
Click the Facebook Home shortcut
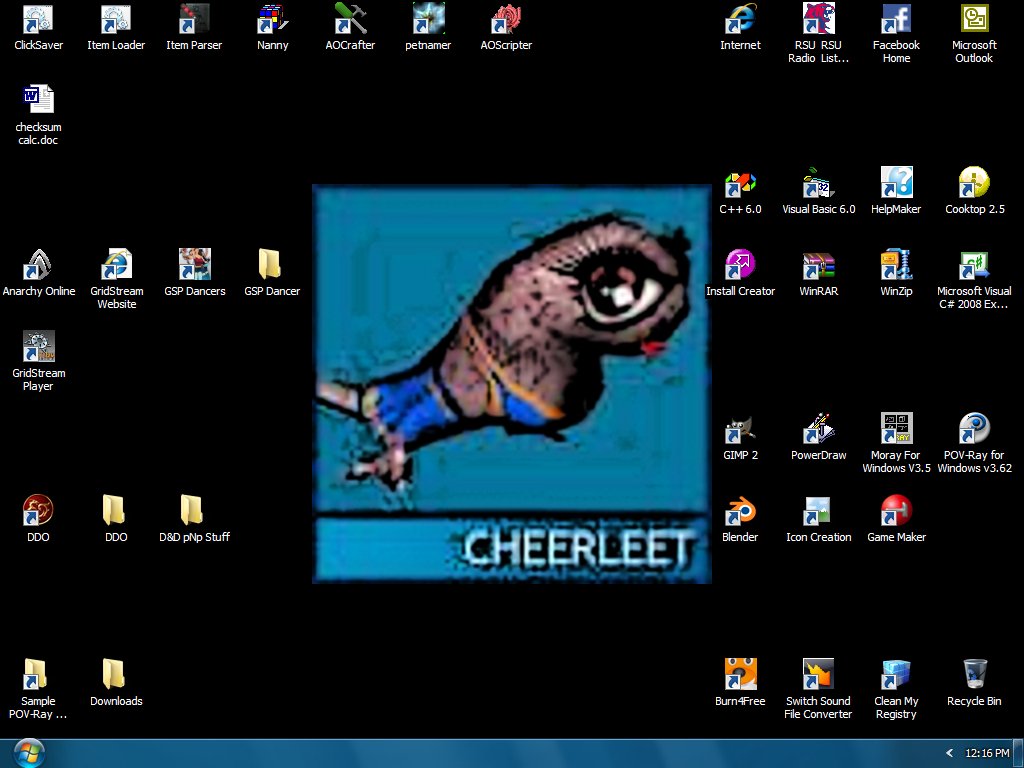click(x=896, y=20)
